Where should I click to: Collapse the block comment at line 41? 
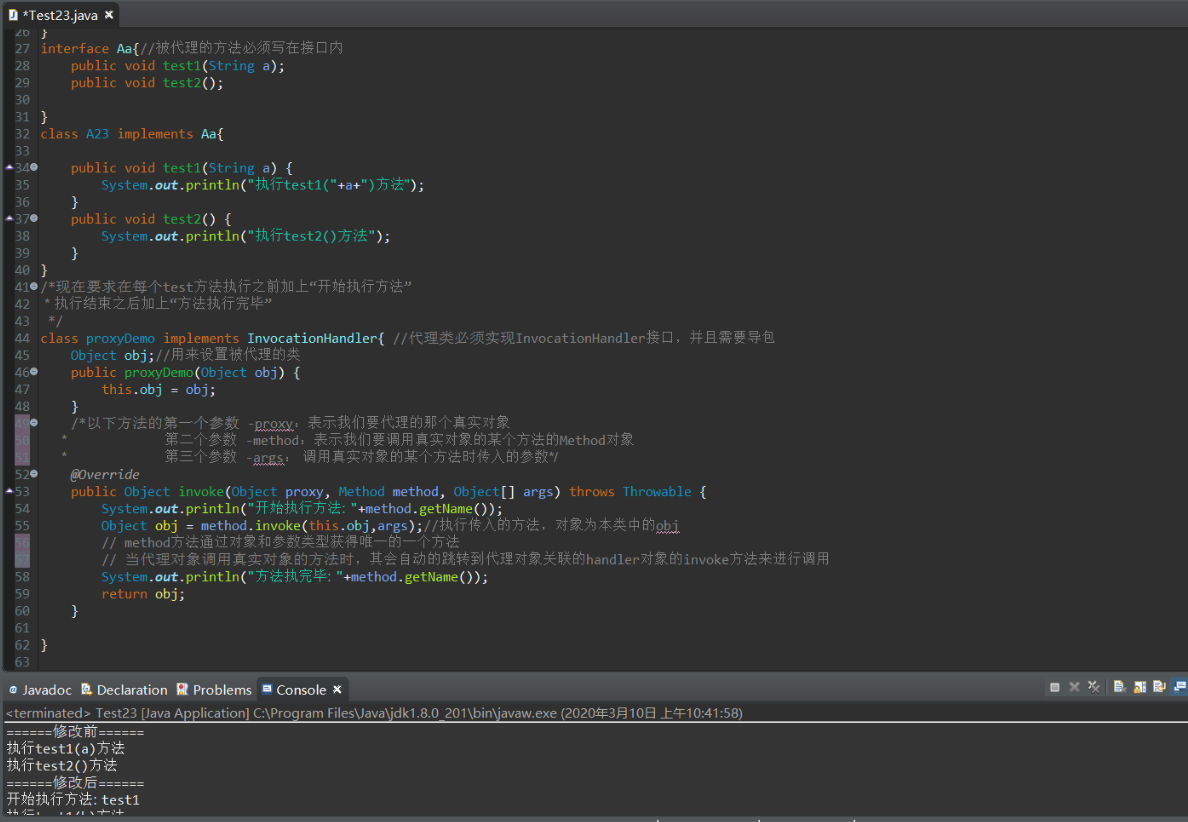[x=34, y=287]
